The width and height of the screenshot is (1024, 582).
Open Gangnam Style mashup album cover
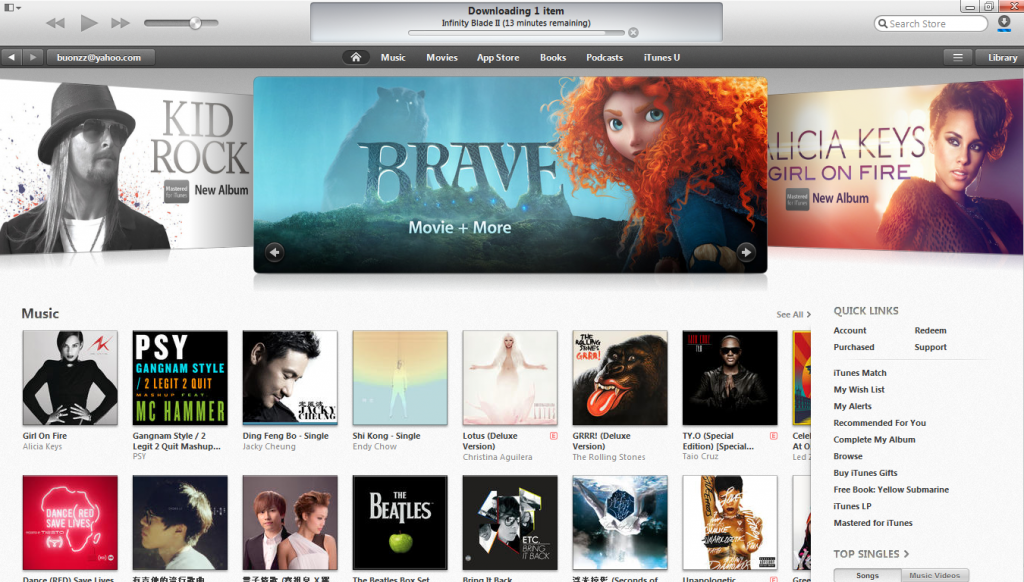point(180,378)
